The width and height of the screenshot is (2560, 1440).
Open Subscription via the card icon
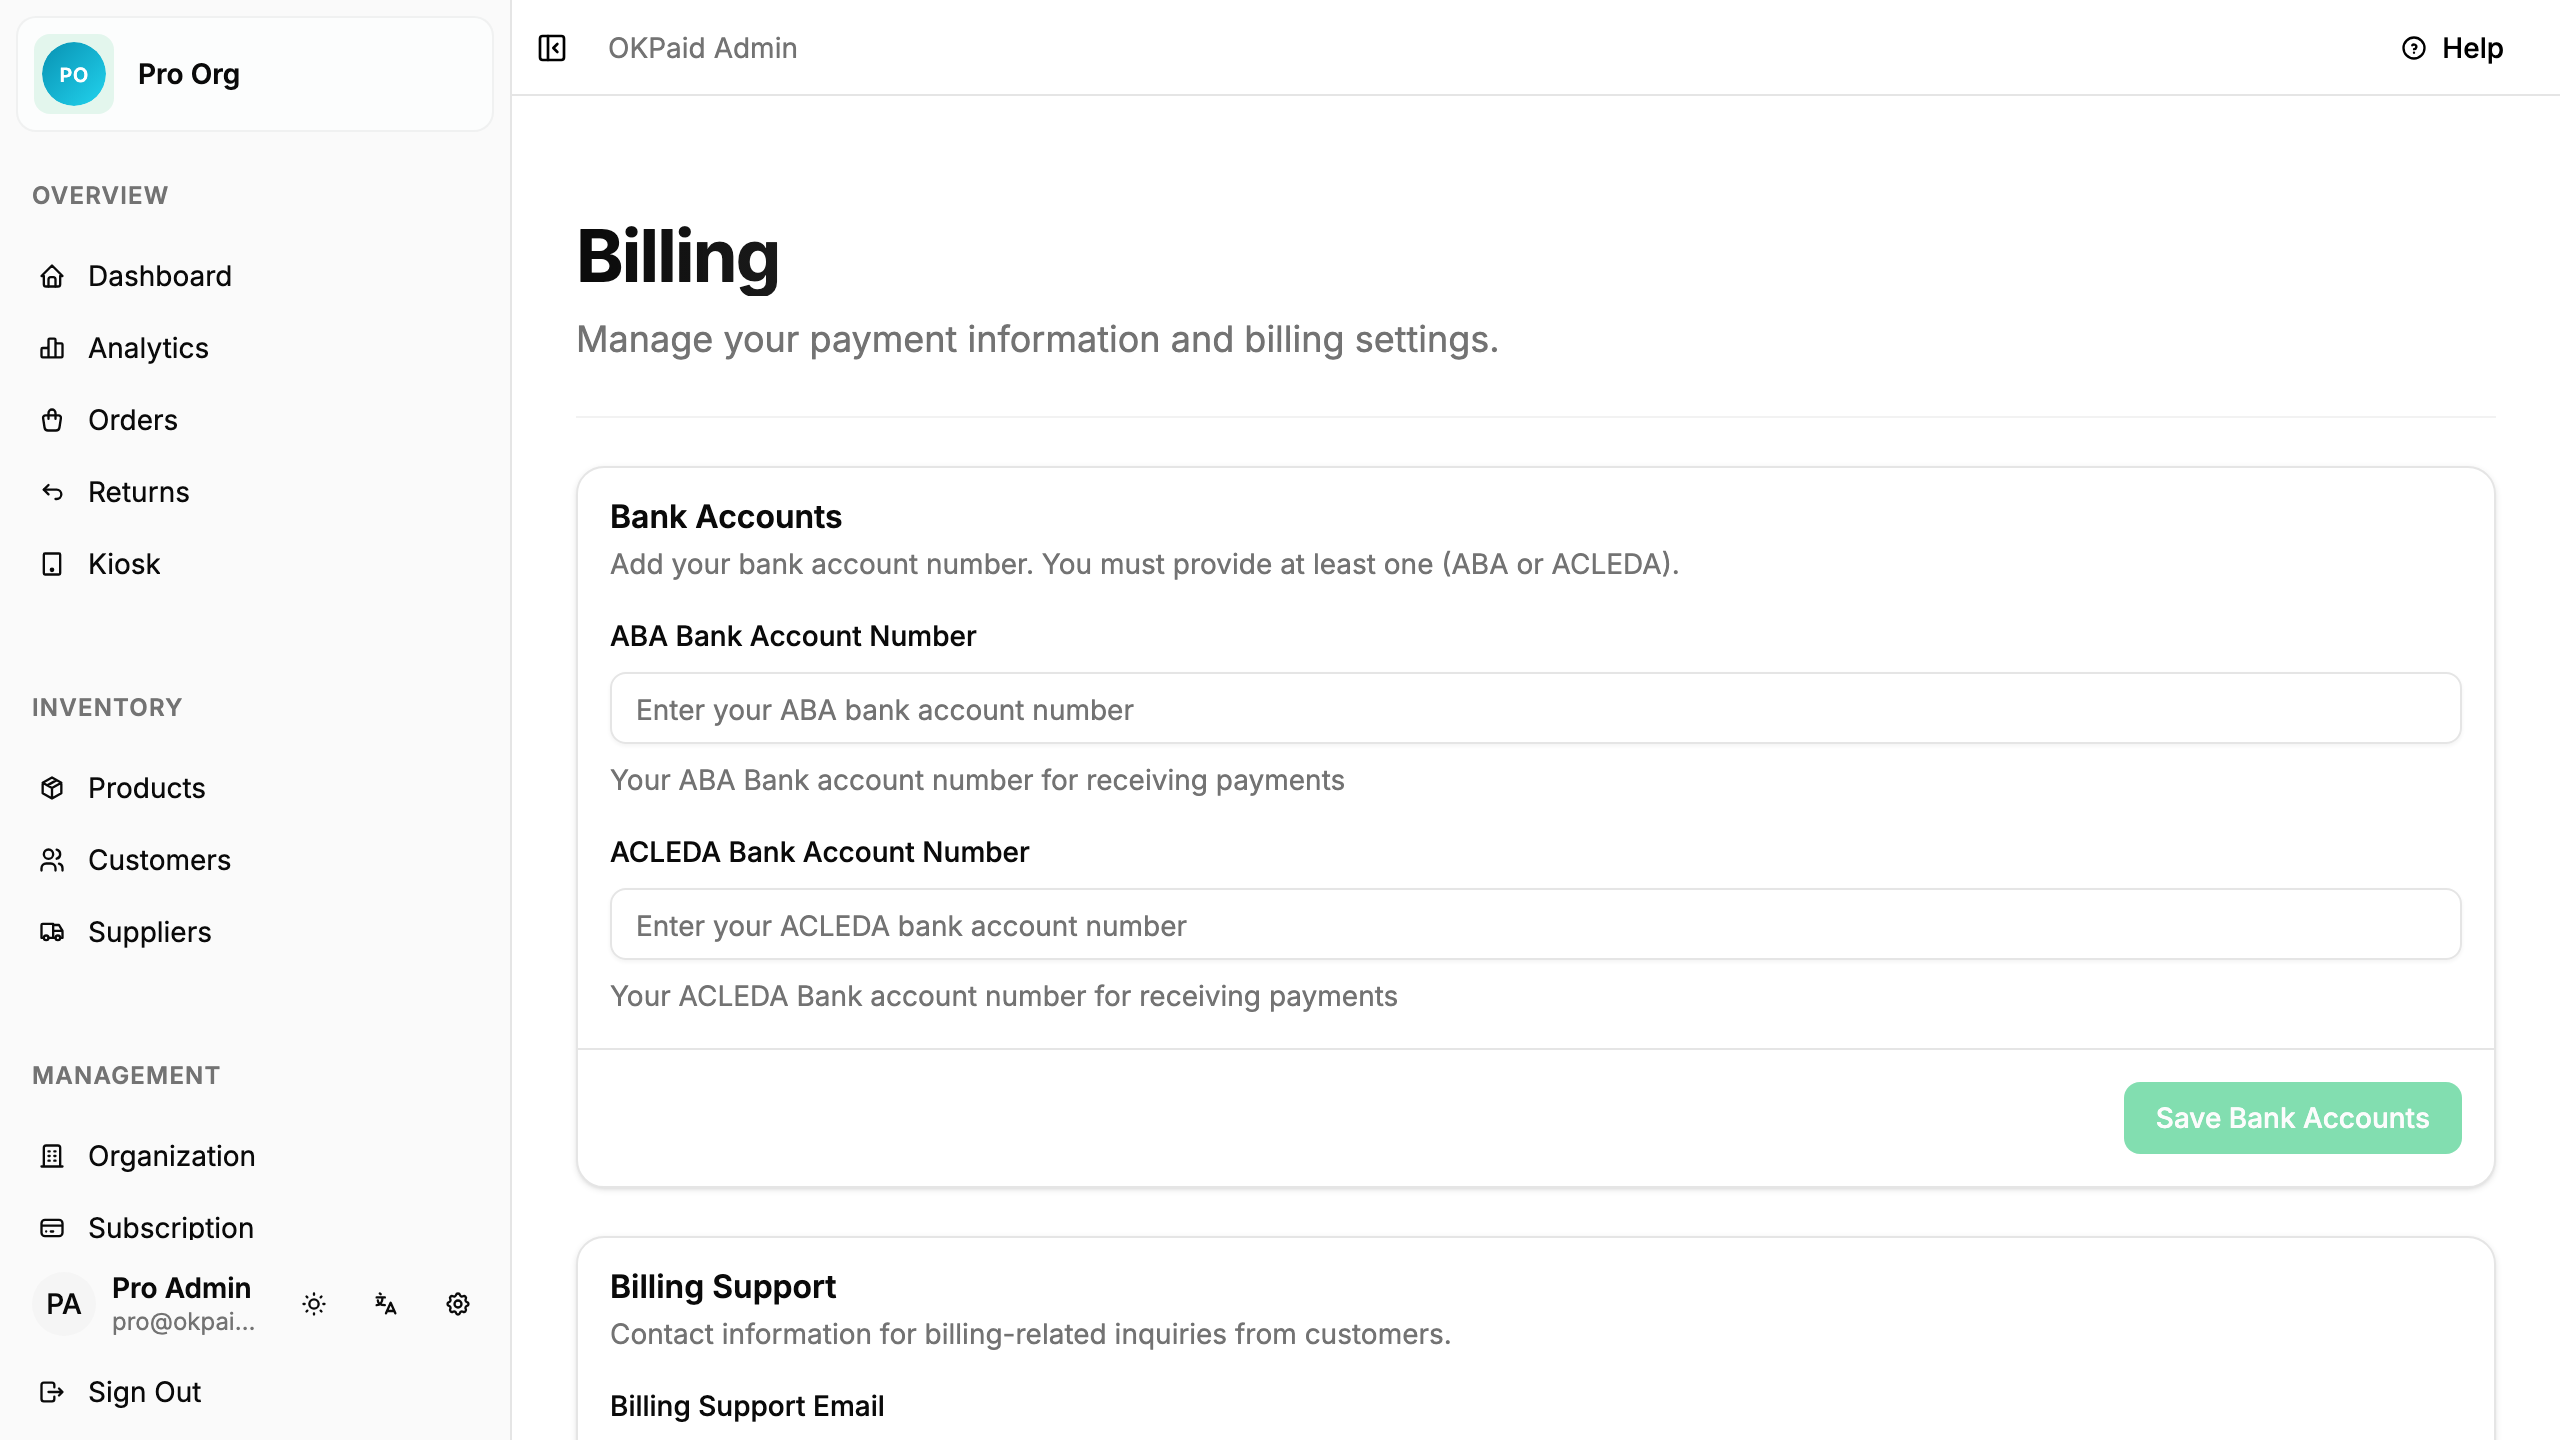pos(52,1228)
